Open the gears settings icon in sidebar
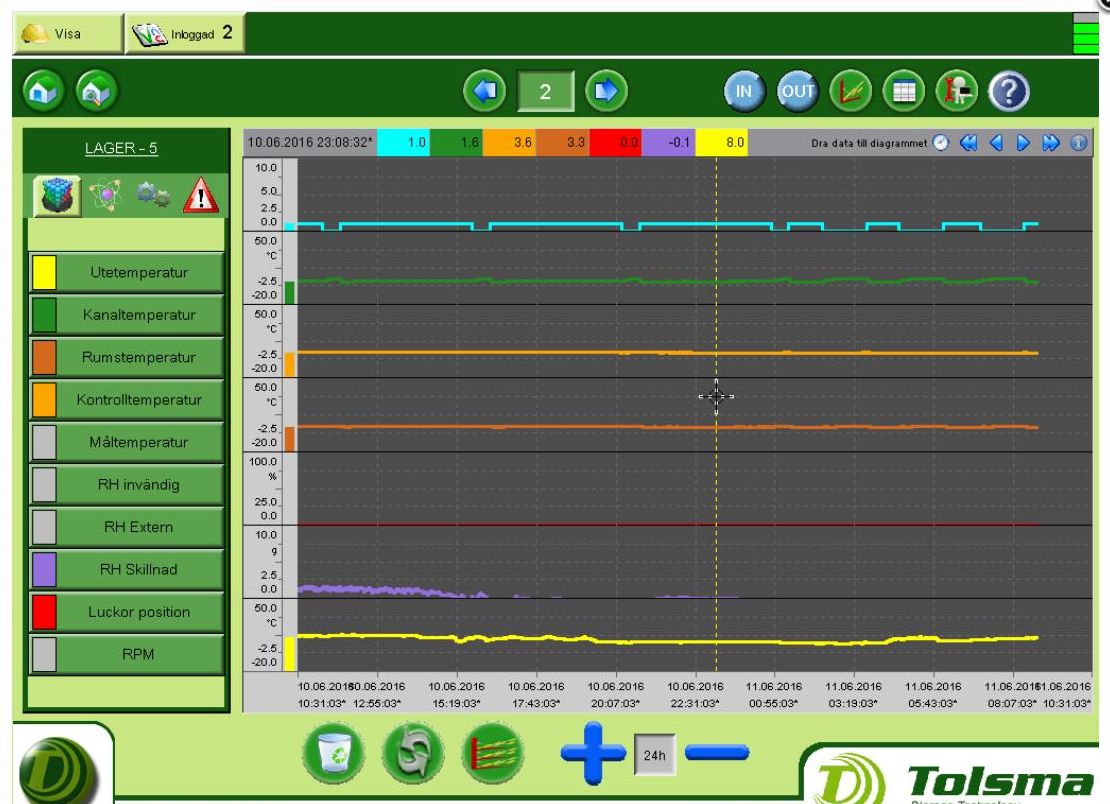The height and width of the screenshot is (804, 1110). [153, 194]
